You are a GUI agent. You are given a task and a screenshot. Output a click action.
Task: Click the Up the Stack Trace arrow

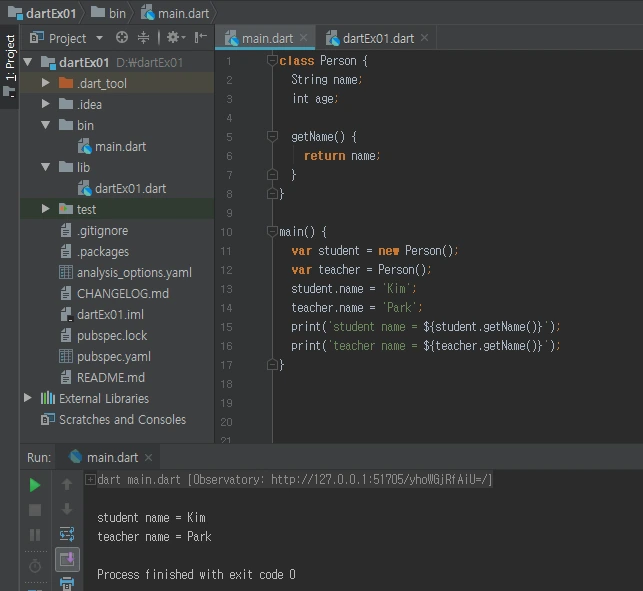click(x=67, y=484)
